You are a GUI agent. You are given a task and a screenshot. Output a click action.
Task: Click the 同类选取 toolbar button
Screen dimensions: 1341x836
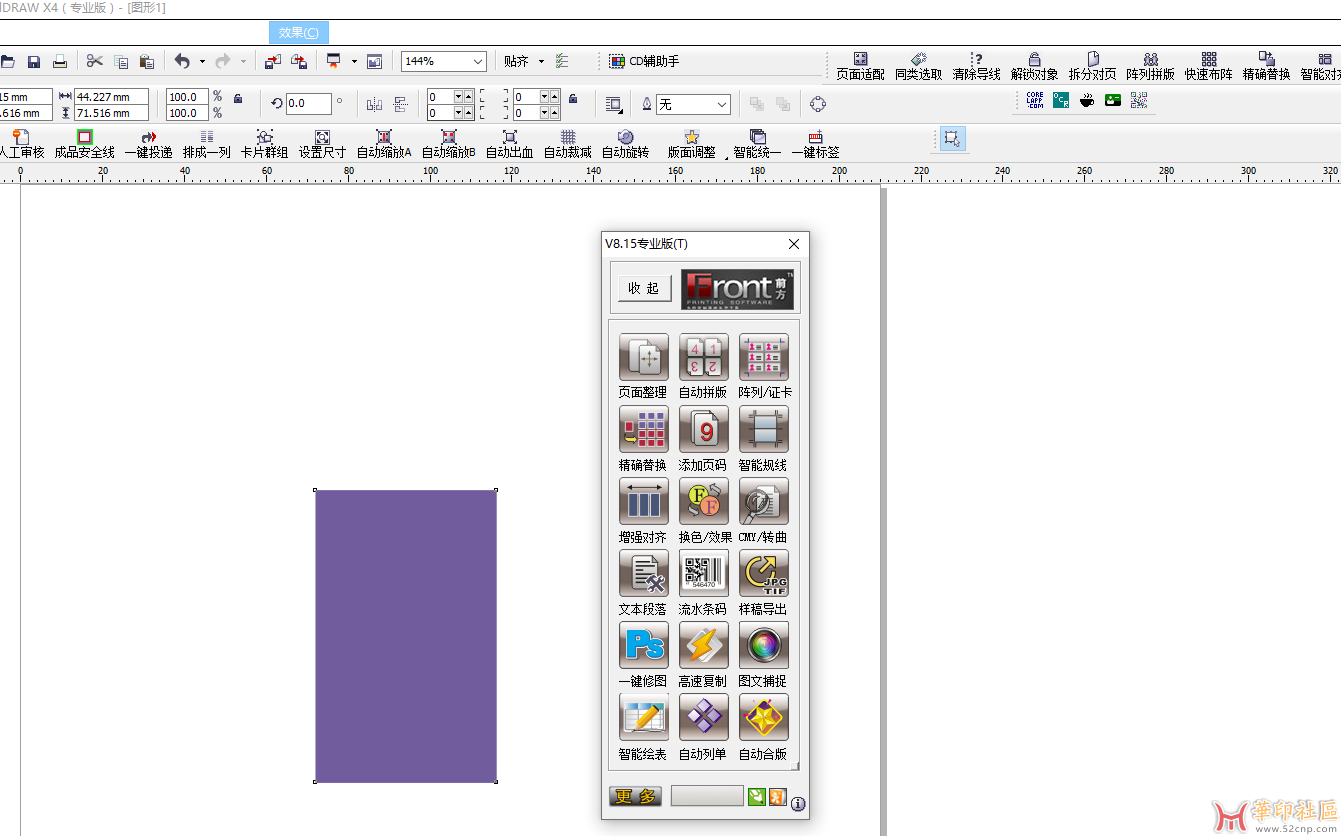tap(918, 66)
